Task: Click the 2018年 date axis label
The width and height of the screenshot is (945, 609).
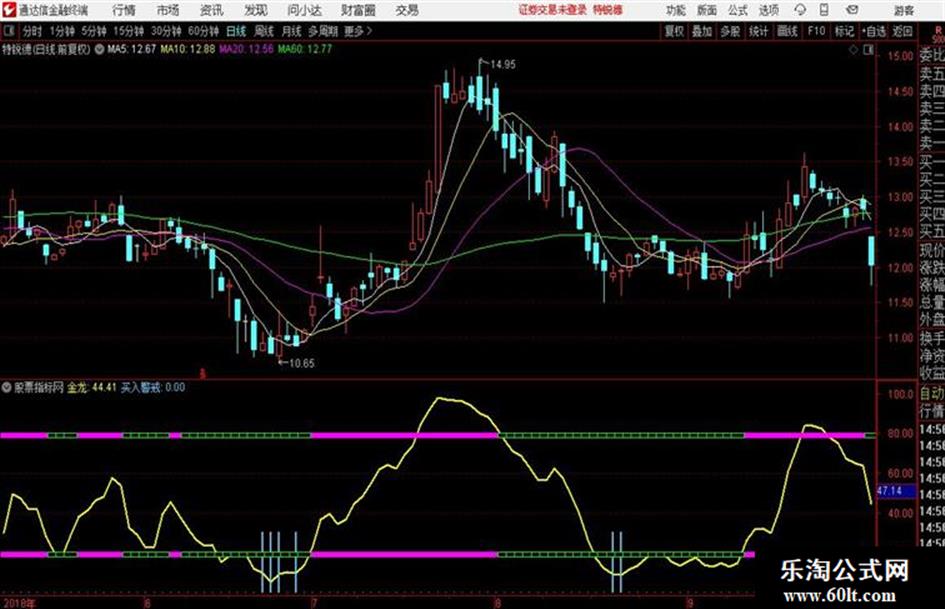Action: click(19, 603)
